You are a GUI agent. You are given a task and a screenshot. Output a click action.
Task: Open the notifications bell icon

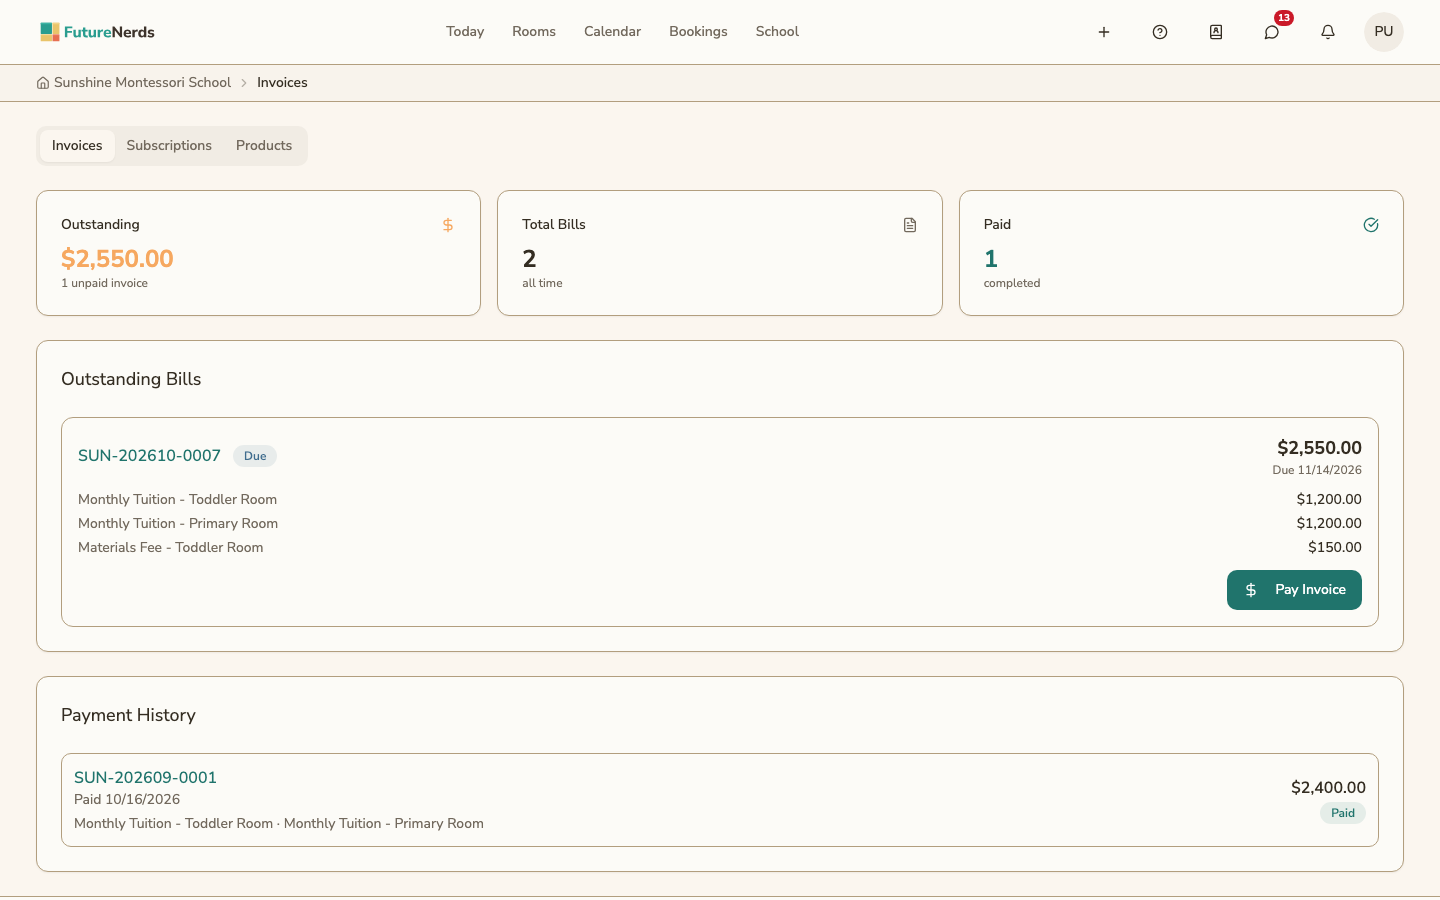(1328, 32)
